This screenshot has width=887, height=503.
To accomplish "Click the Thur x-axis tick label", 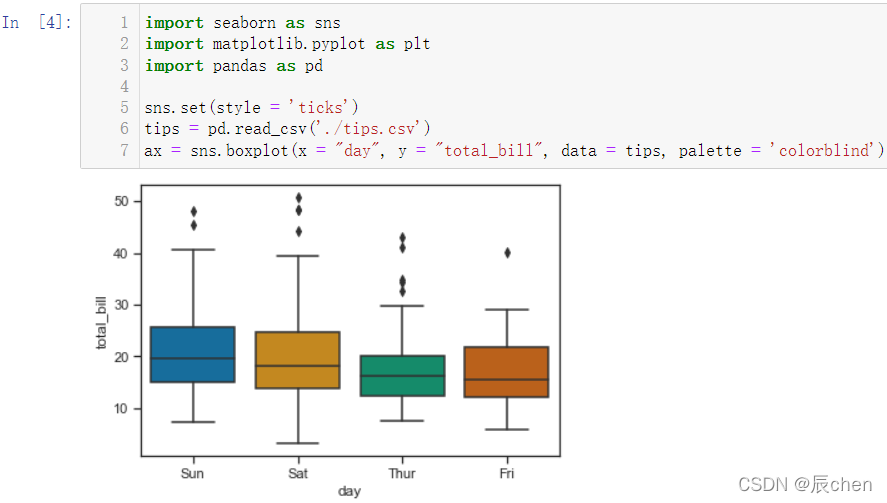I will coord(402,473).
